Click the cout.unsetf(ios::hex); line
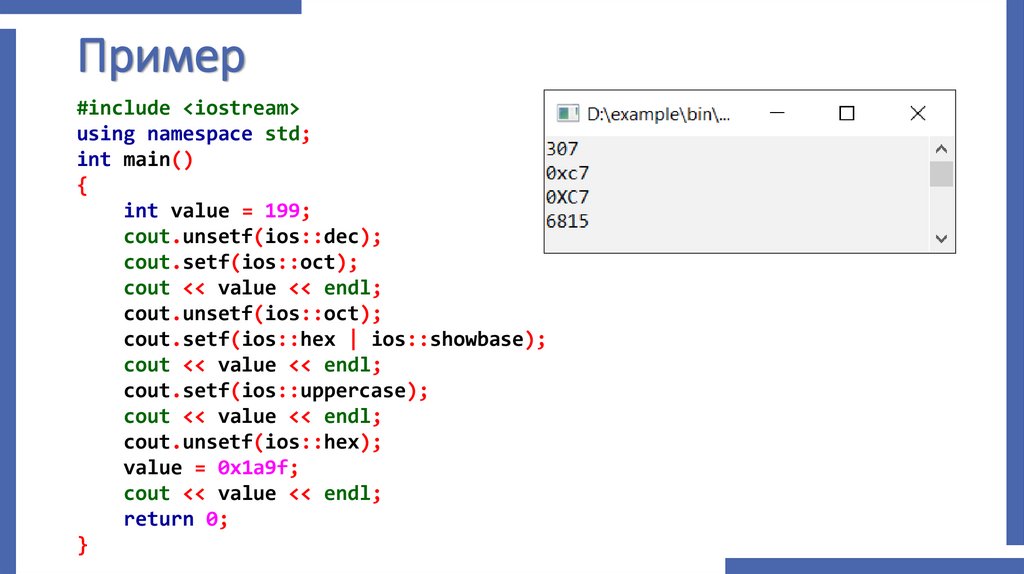1024x574 pixels. pyautogui.click(x=252, y=442)
